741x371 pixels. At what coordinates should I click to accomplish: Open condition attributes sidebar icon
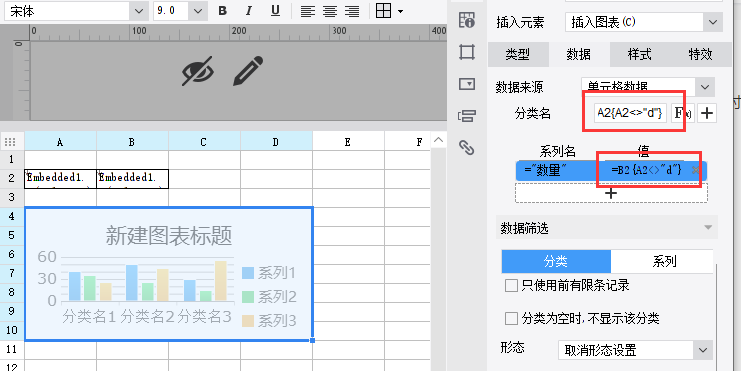click(x=467, y=116)
